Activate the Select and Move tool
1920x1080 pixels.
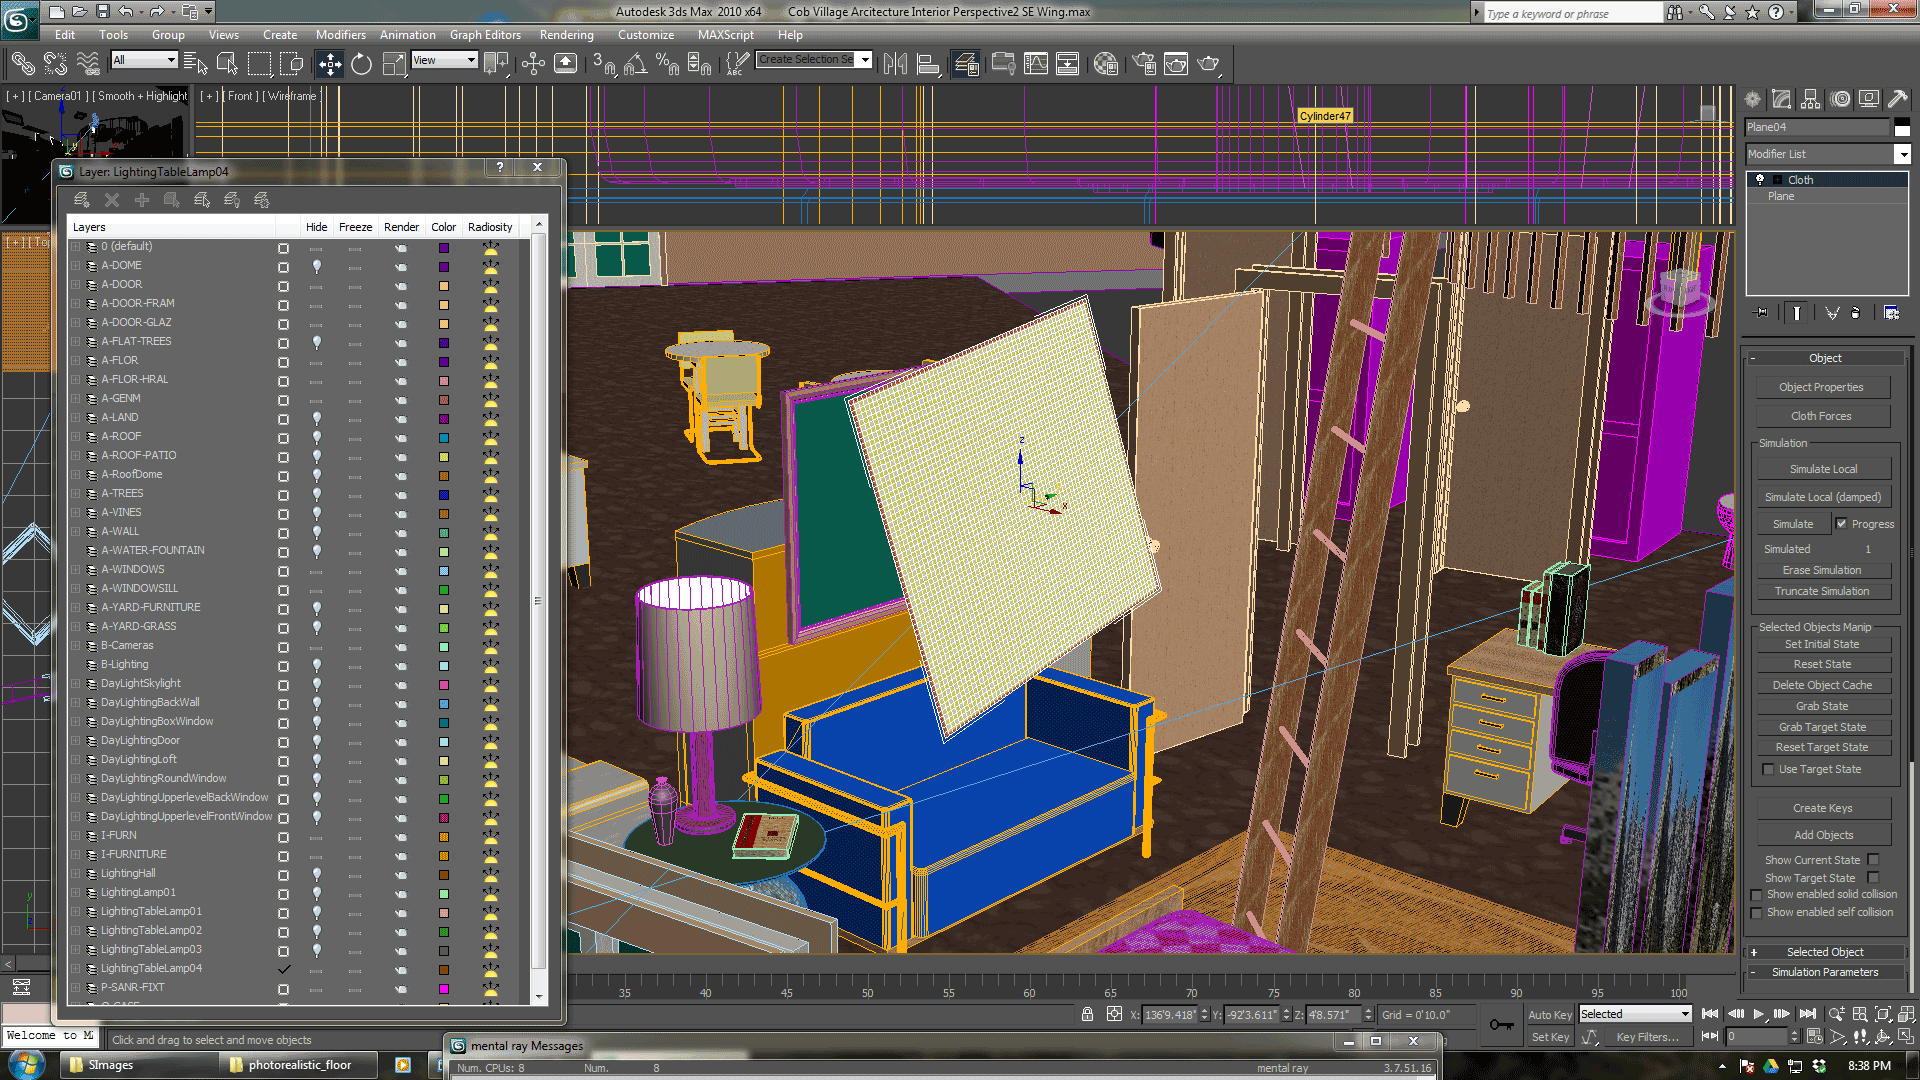pos(329,64)
